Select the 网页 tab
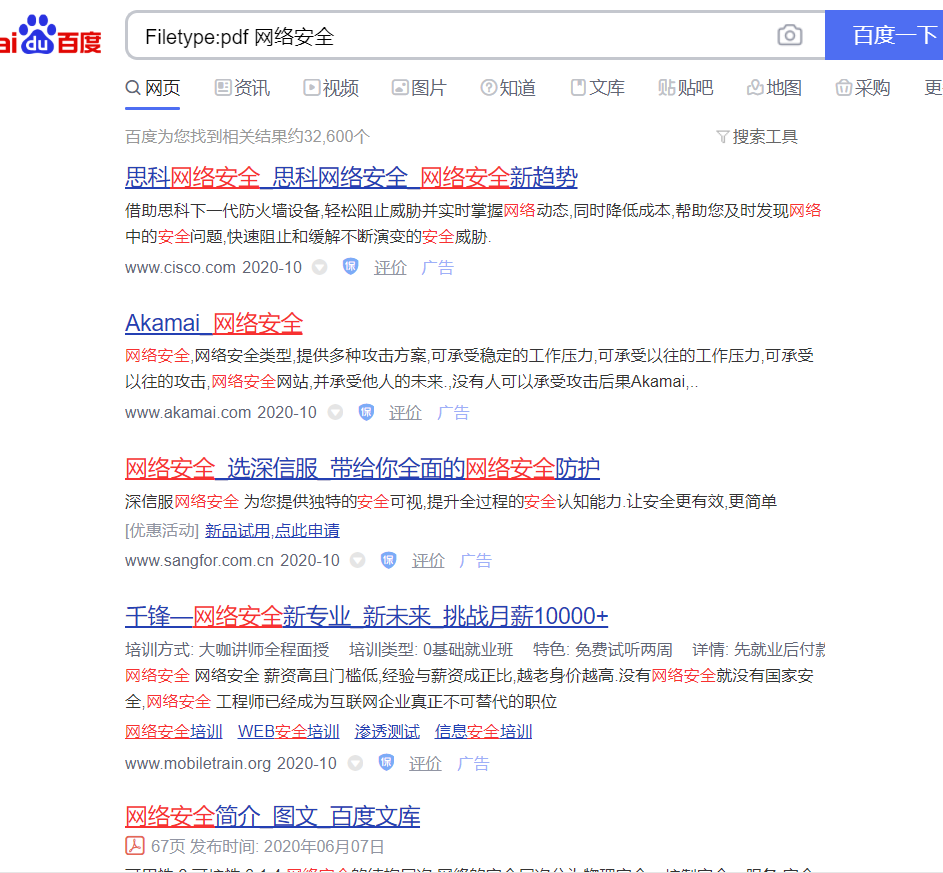943x873 pixels. tap(153, 88)
